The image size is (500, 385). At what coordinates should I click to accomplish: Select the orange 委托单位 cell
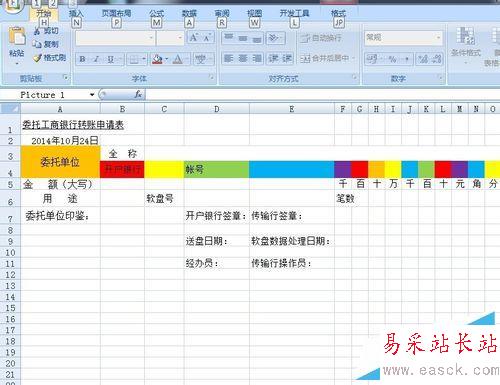pyautogui.click(x=60, y=162)
